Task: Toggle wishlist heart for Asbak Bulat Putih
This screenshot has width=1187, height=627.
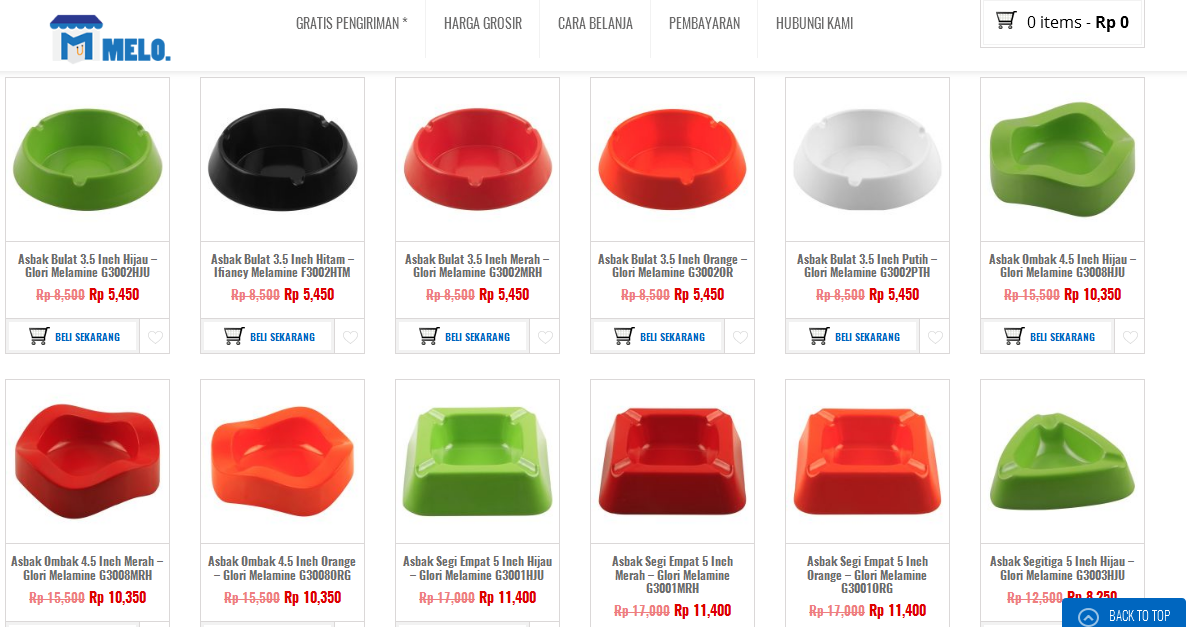Action: [935, 337]
